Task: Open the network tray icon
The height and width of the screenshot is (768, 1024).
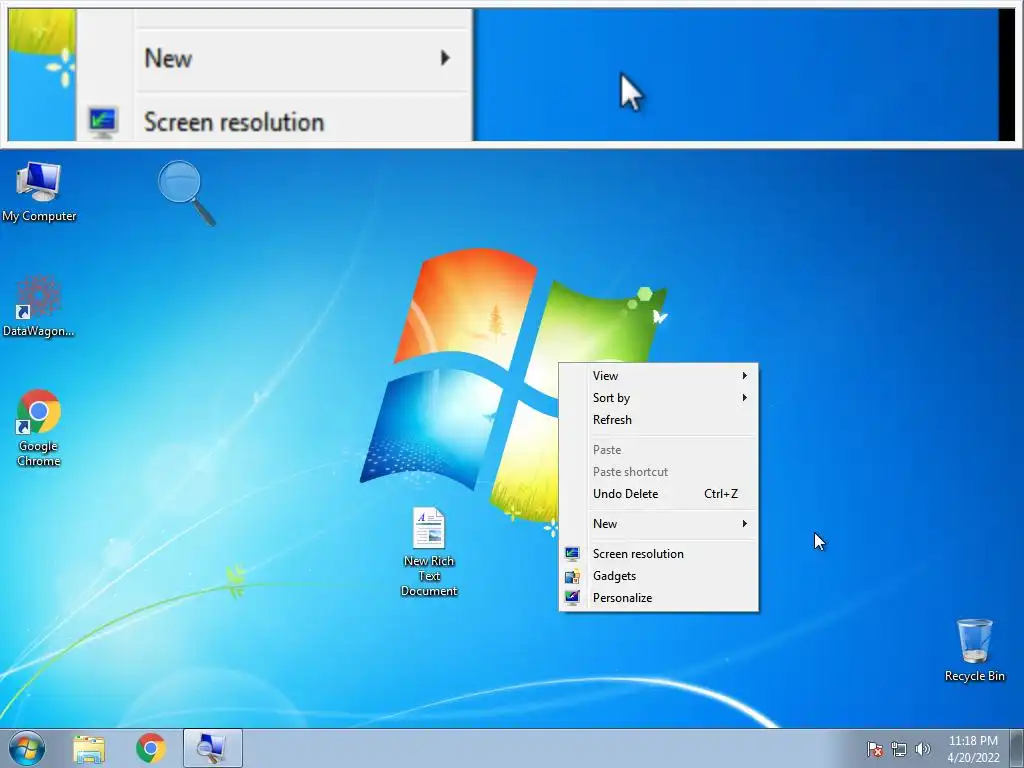Action: (x=899, y=749)
